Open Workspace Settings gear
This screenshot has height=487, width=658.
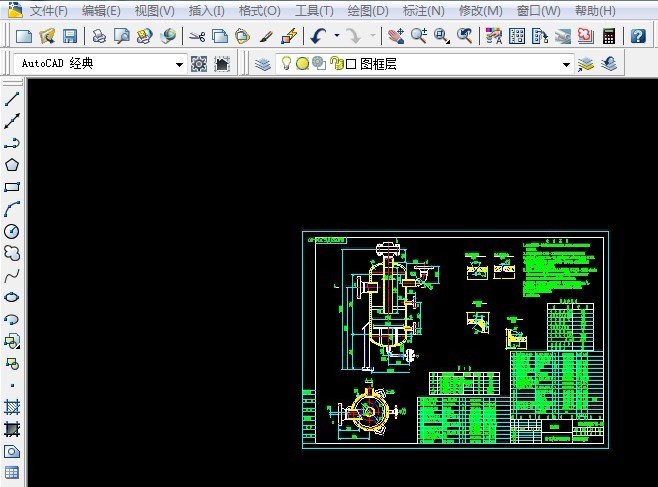pos(199,64)
